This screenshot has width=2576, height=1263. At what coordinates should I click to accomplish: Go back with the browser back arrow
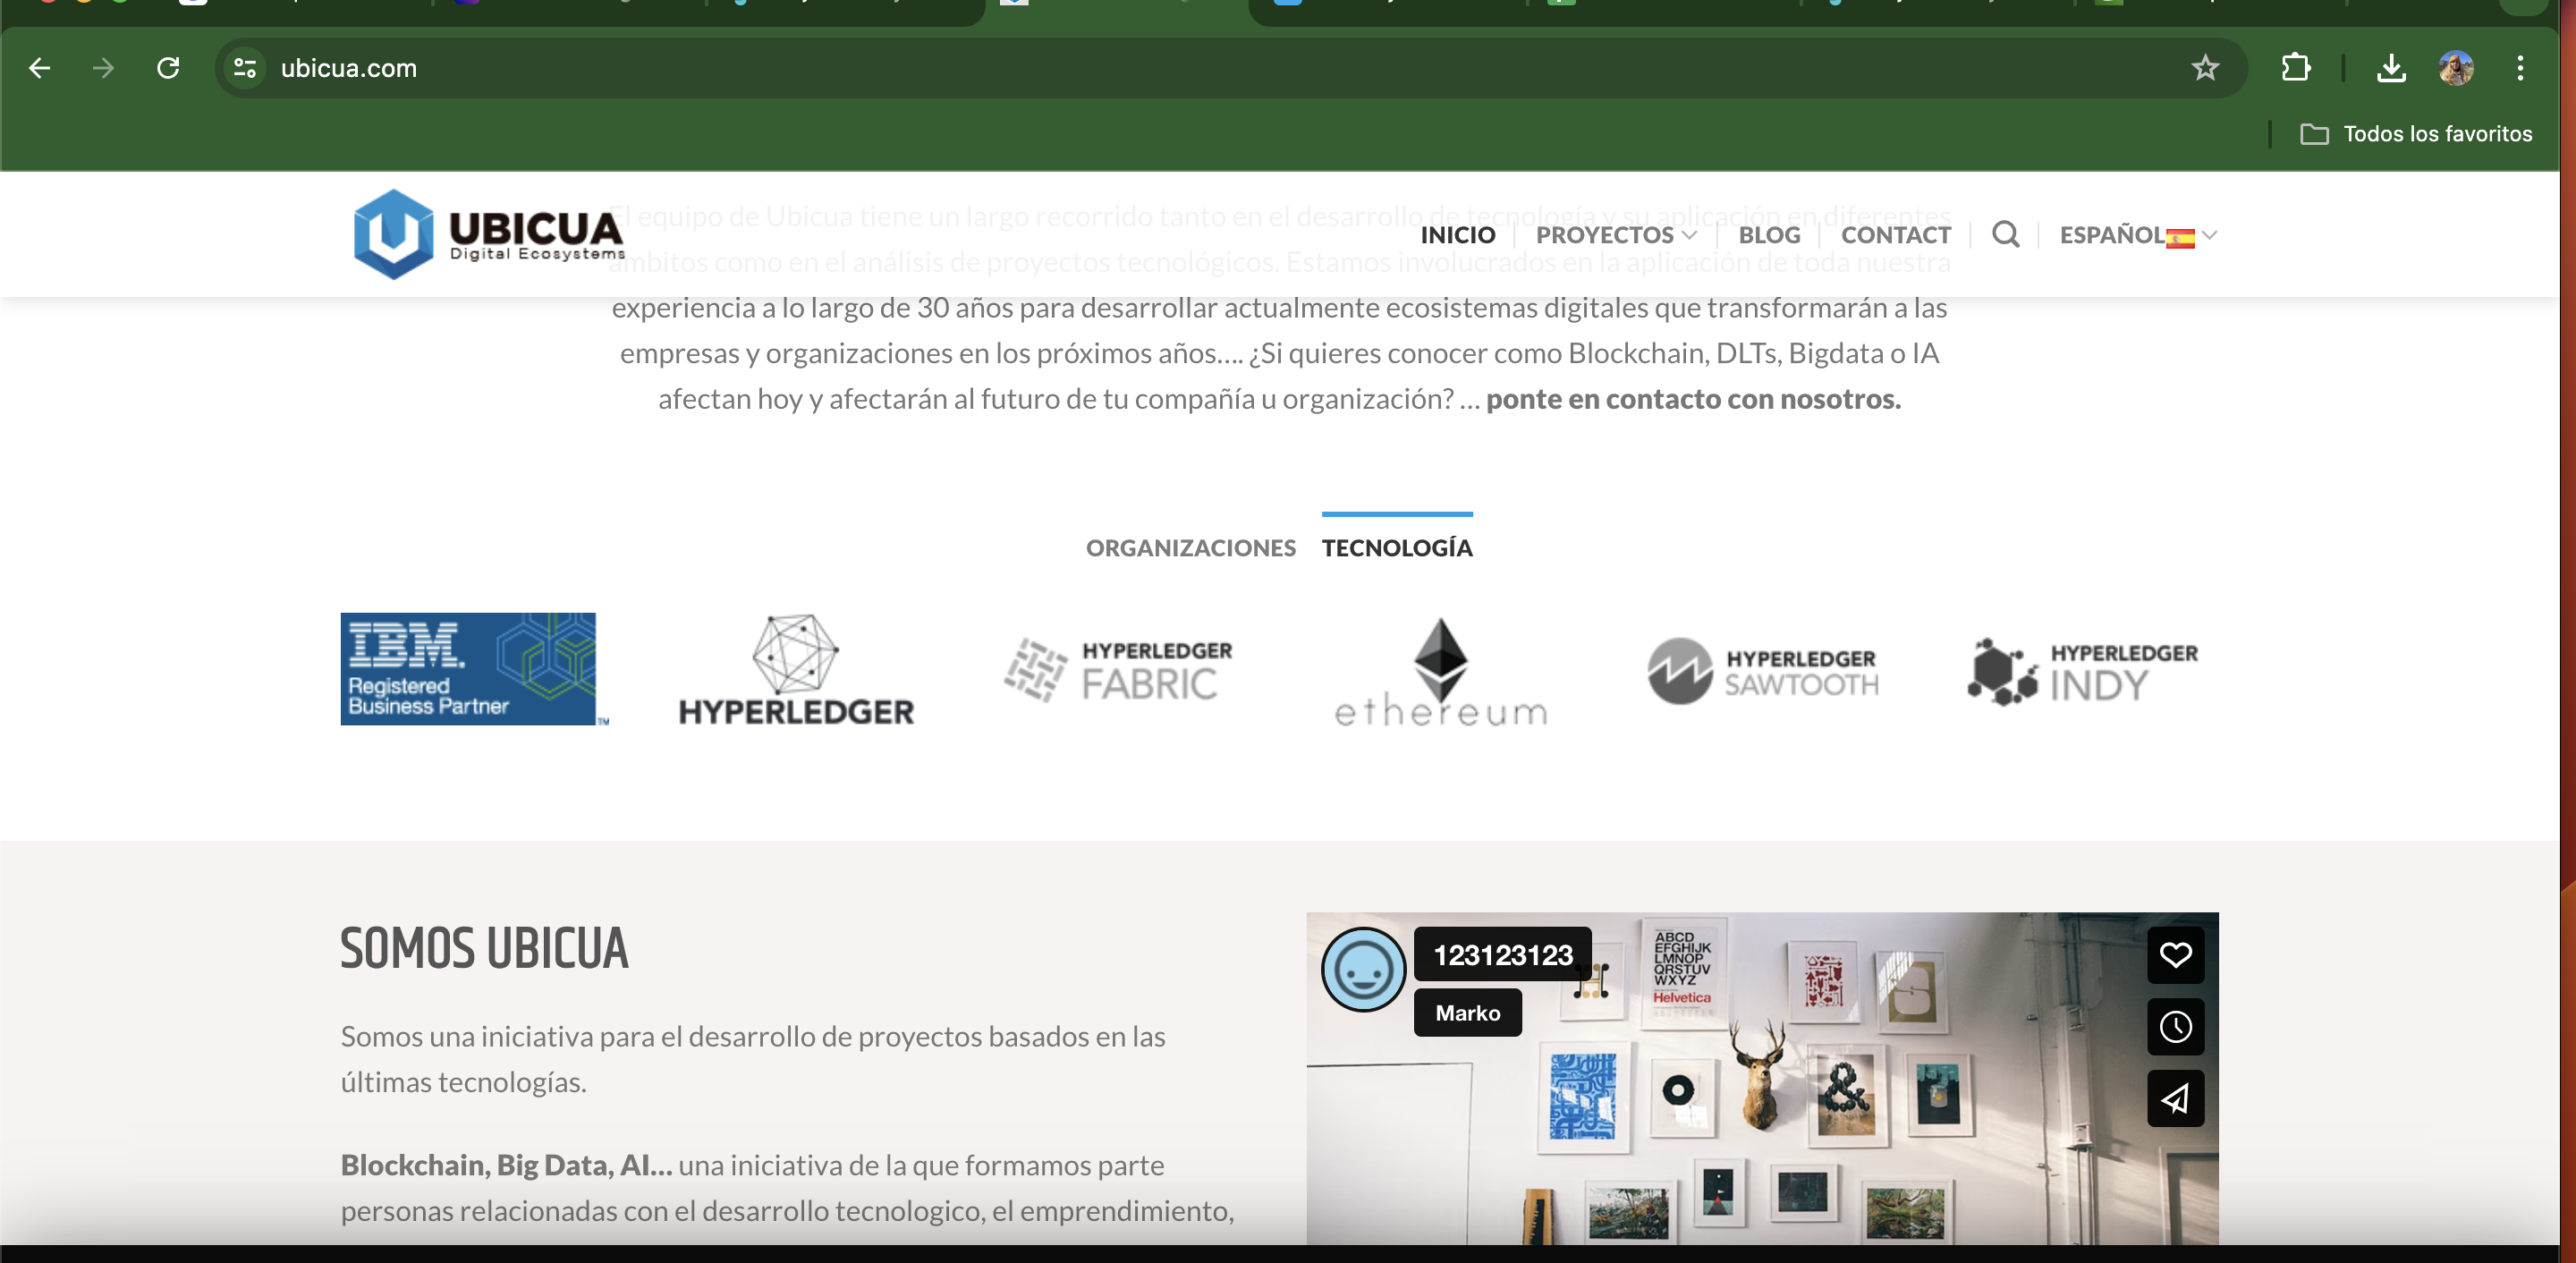click(40, 68)
